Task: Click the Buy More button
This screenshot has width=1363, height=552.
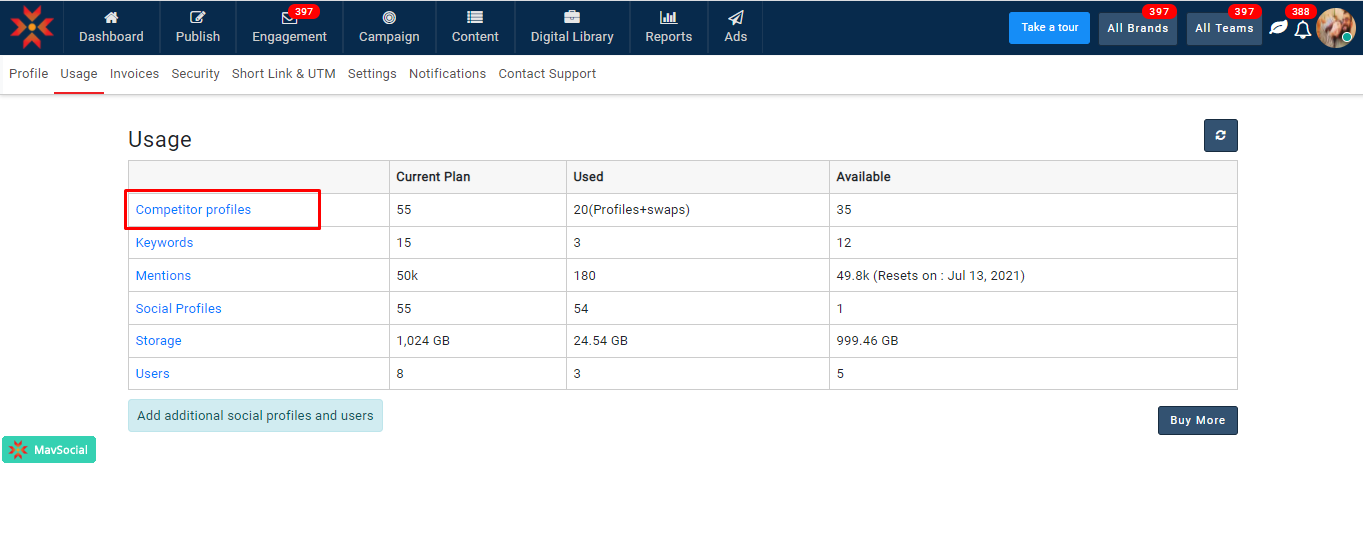Action: tap(1197, 420)
